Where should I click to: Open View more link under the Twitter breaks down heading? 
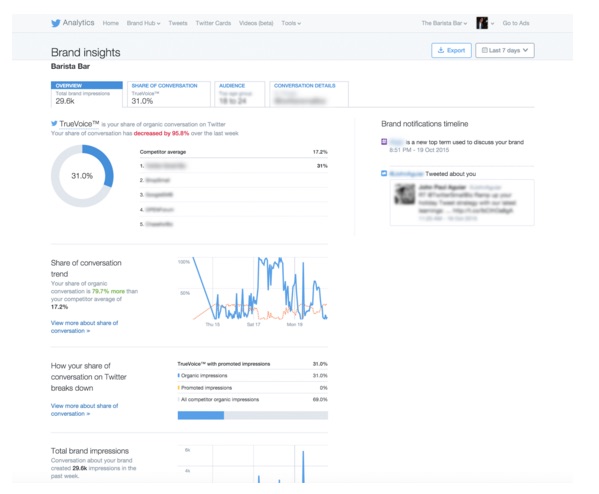[84, 410]
